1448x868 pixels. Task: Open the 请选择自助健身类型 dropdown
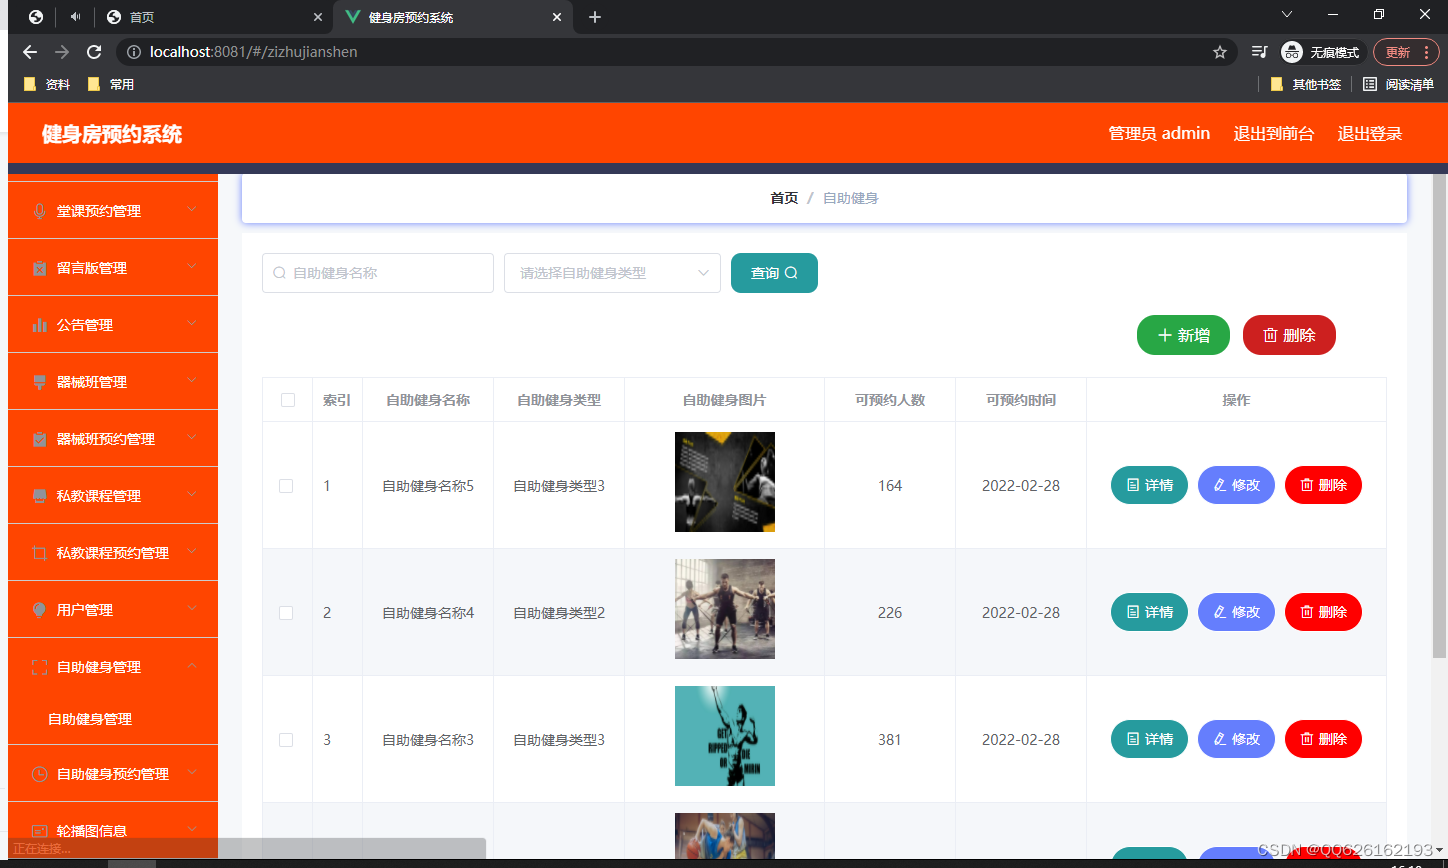point(612,273)
